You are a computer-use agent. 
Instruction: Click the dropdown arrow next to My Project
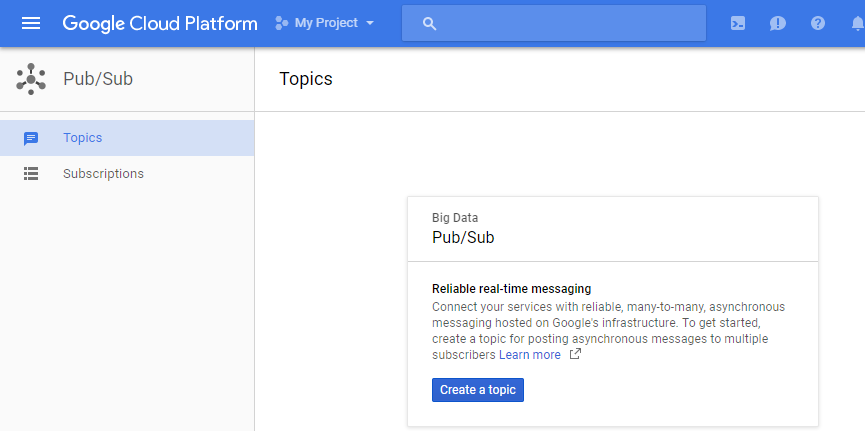(x=370, y=23)
